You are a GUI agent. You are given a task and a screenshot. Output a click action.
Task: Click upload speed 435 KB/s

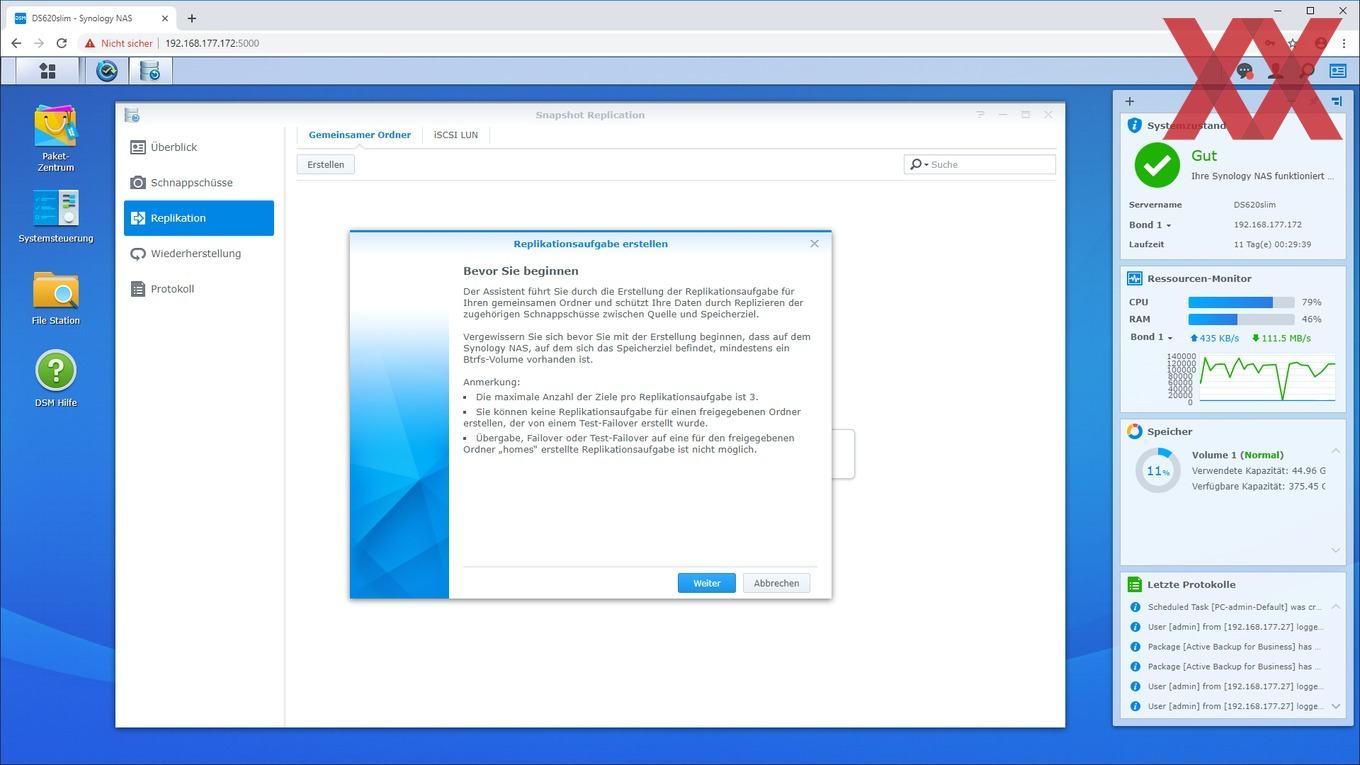1214,338
